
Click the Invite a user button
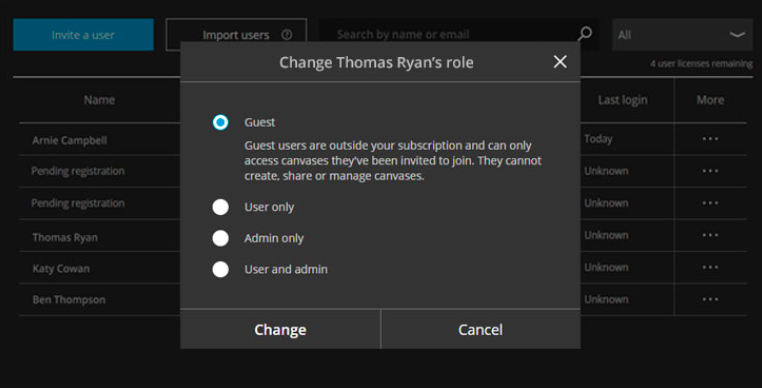pyautogui.click(x=84, y=35)
